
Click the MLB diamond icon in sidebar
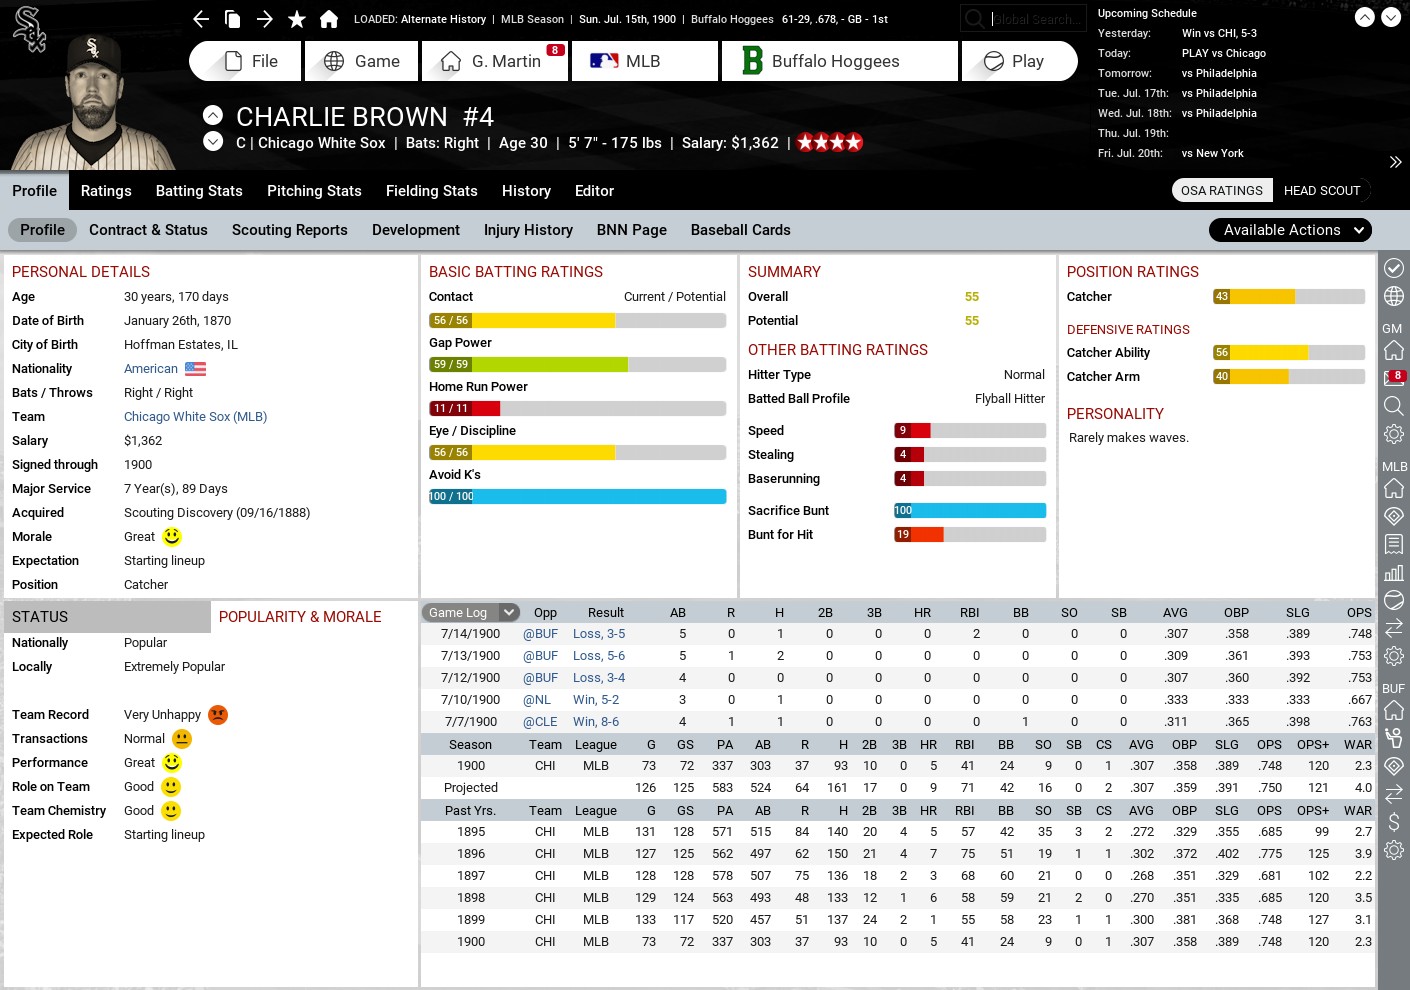[1394, 516]
